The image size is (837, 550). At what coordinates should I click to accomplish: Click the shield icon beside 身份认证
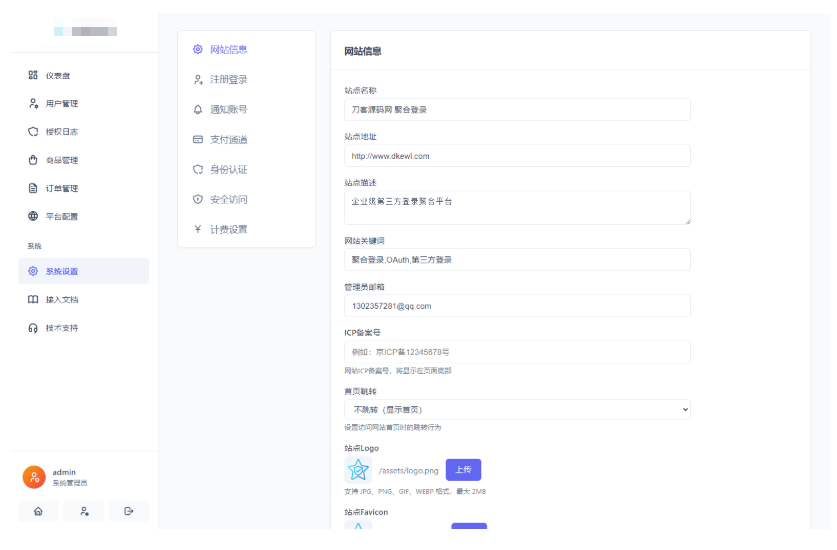[x=198, y=169]
